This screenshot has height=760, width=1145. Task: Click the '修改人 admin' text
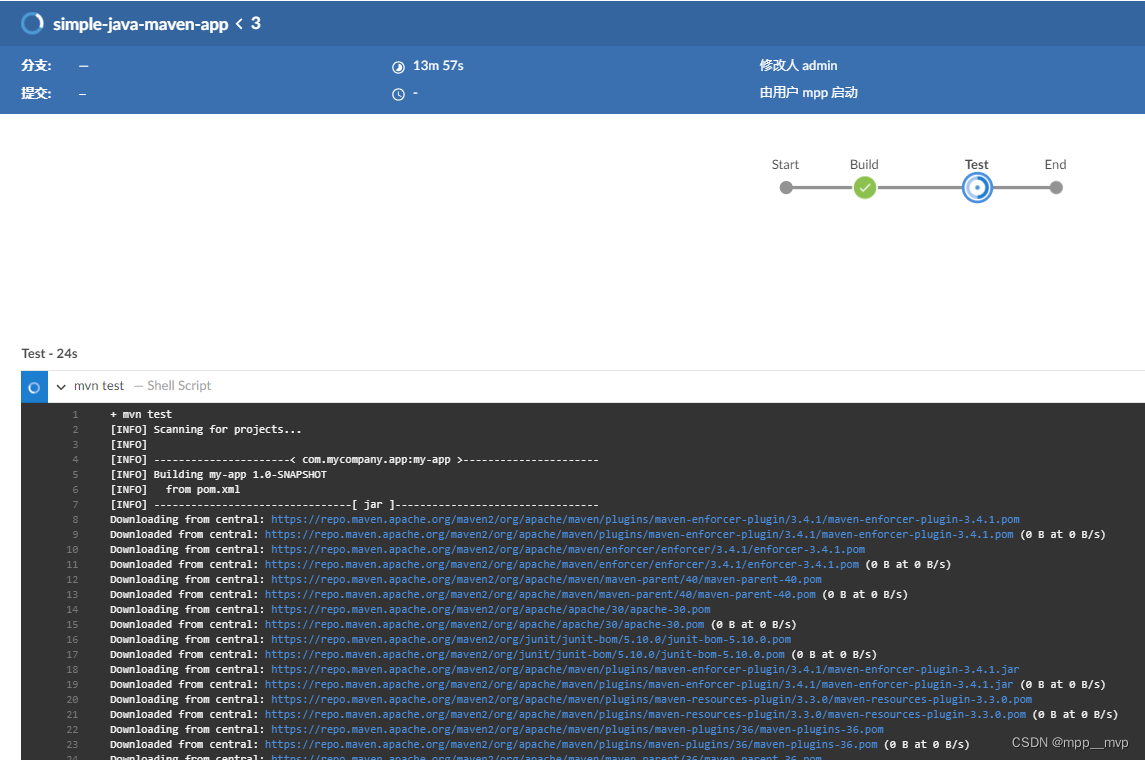click(x=798, y=65)
